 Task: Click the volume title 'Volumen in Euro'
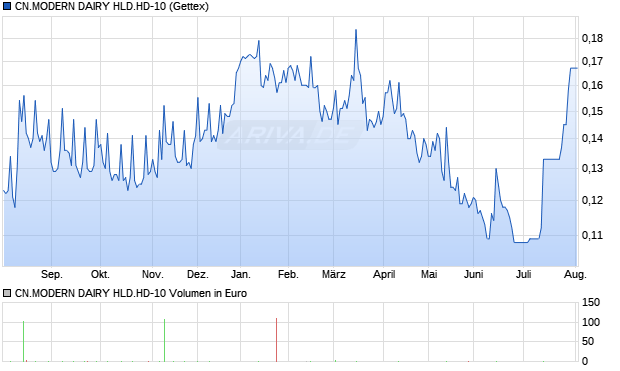(x=208, y=293)
